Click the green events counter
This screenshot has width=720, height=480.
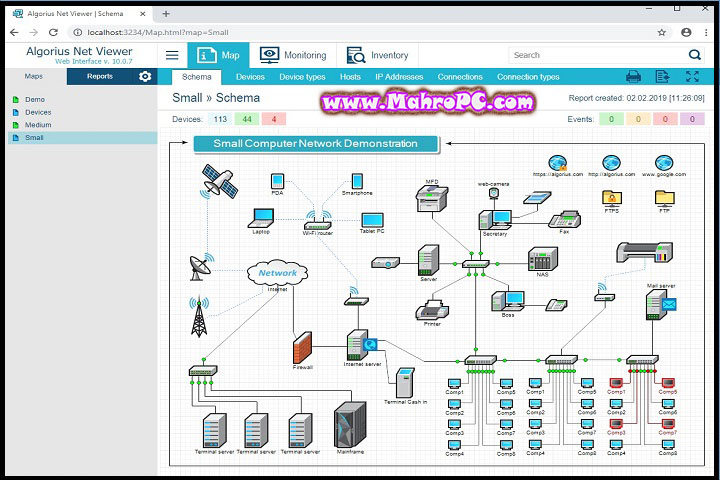(611, 119)
